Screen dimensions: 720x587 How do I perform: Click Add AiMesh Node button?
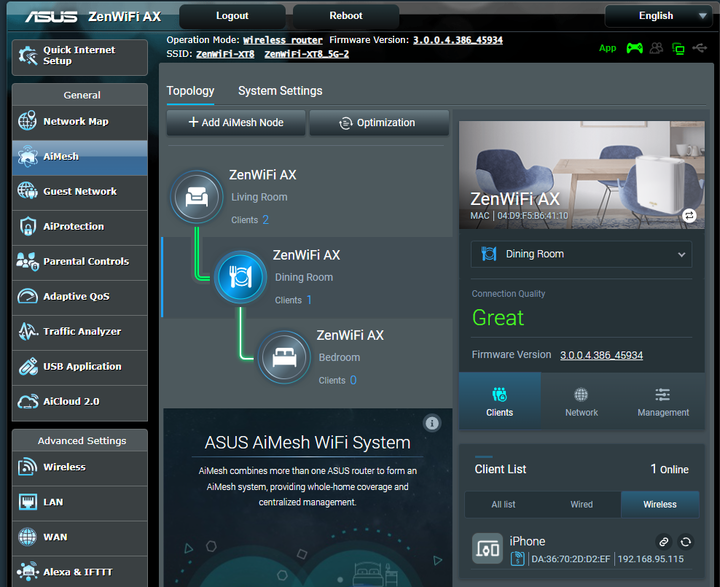[x=236, y=123]
